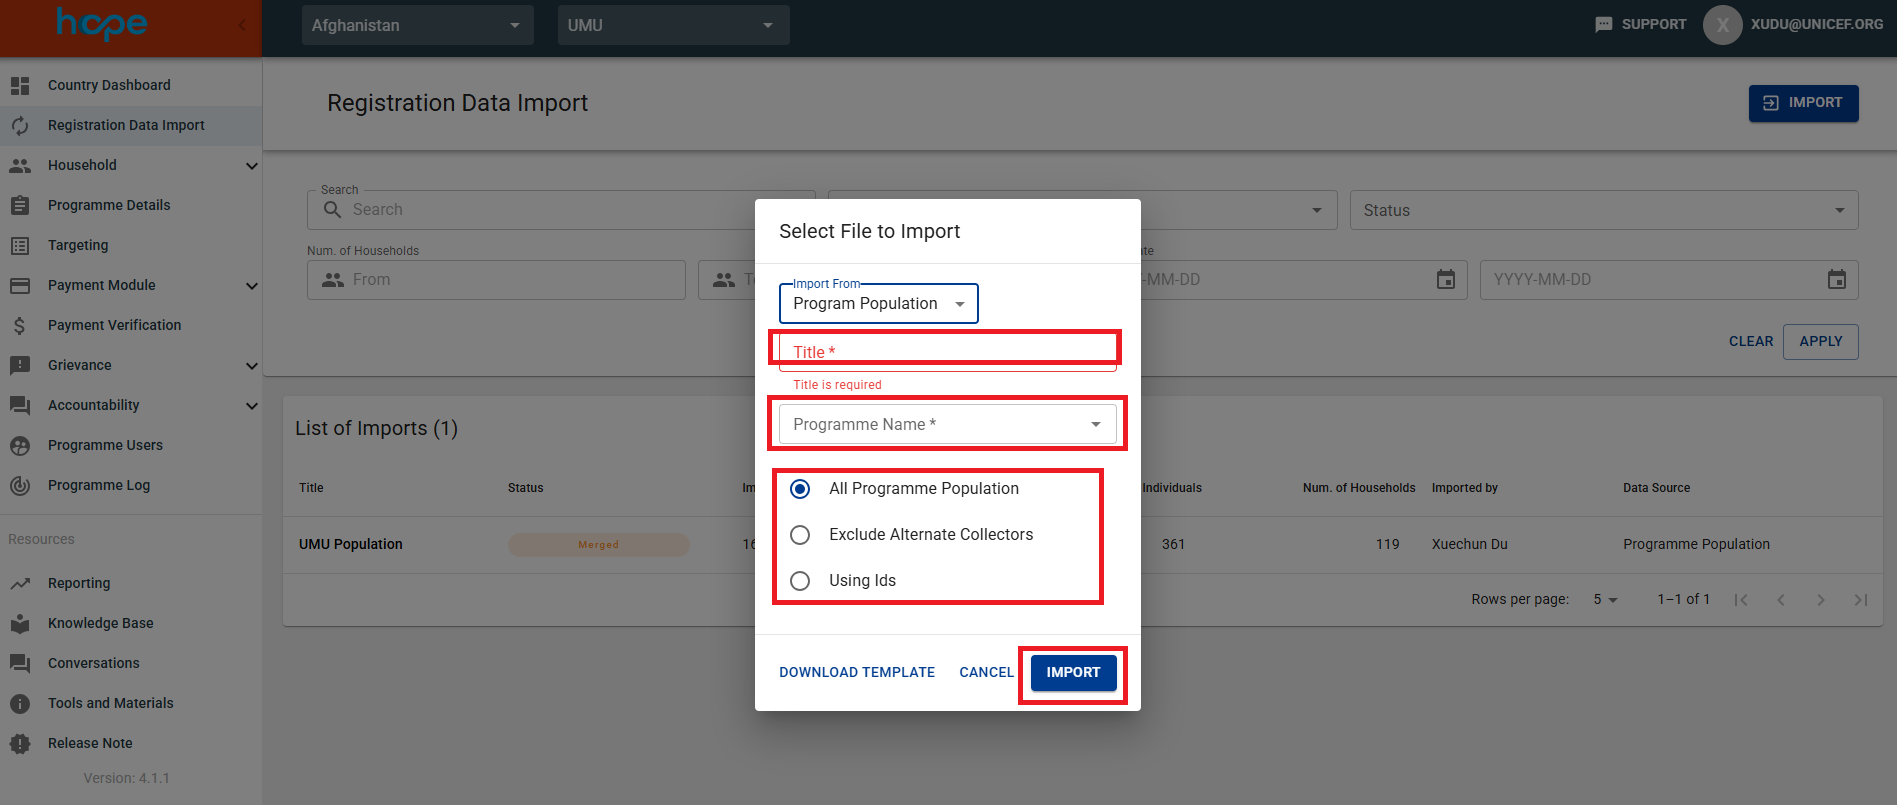Select the Exclude Alternate Collectors option
1897x805 pixels.
(800, 535)
